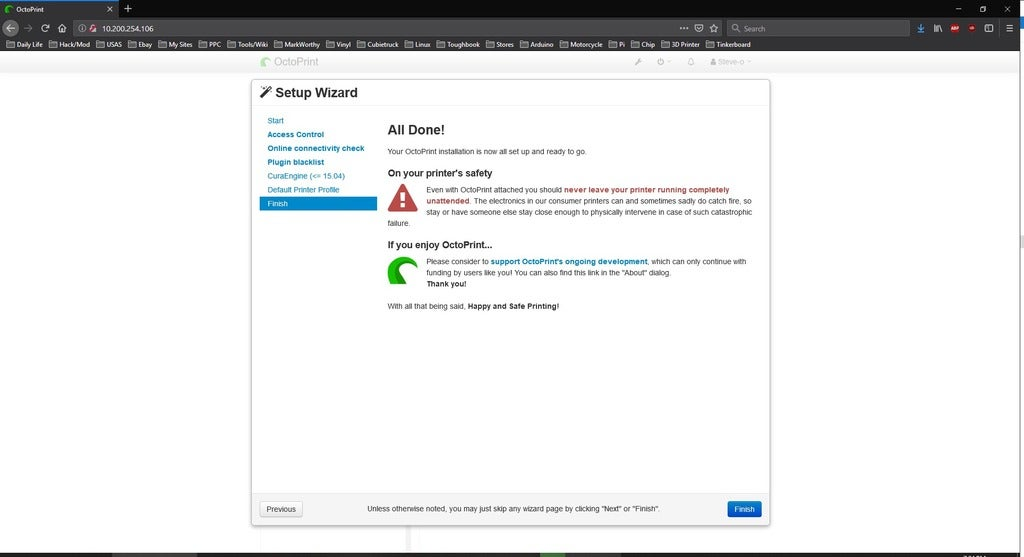
Task: Open page actions three-dot menu
Action: (x=684, y=28)
